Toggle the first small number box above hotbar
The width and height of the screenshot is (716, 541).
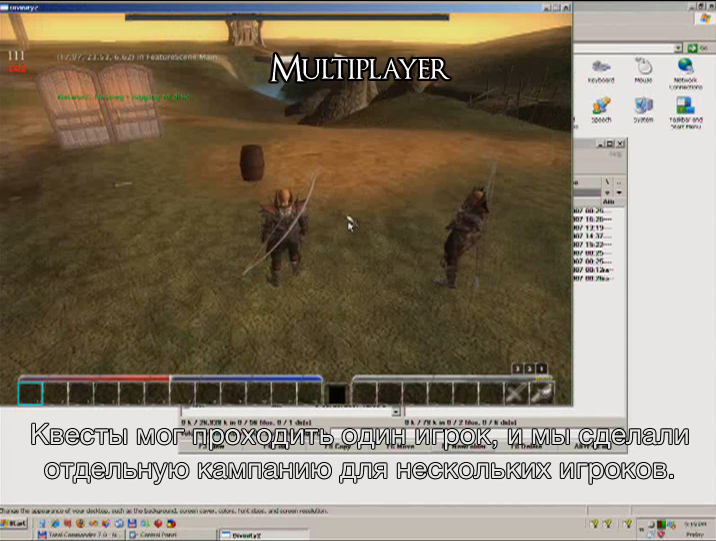click(517, 368)
